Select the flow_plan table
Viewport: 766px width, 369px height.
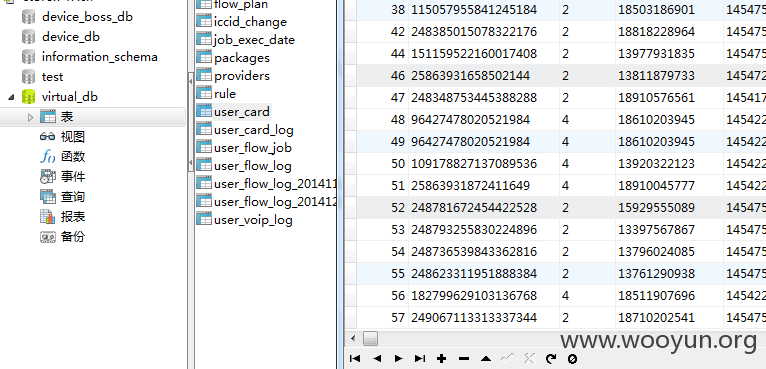point(241,5)
